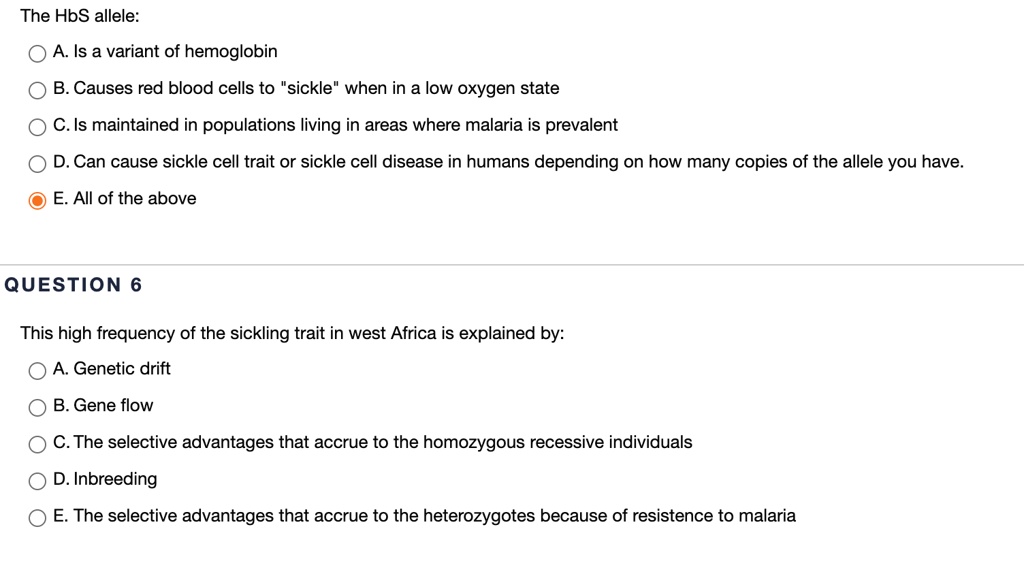The width and height of the screenshot is (1024, 576).
Task: Select option D about sickle cell trait copies
Action: [x=37, y=163]
